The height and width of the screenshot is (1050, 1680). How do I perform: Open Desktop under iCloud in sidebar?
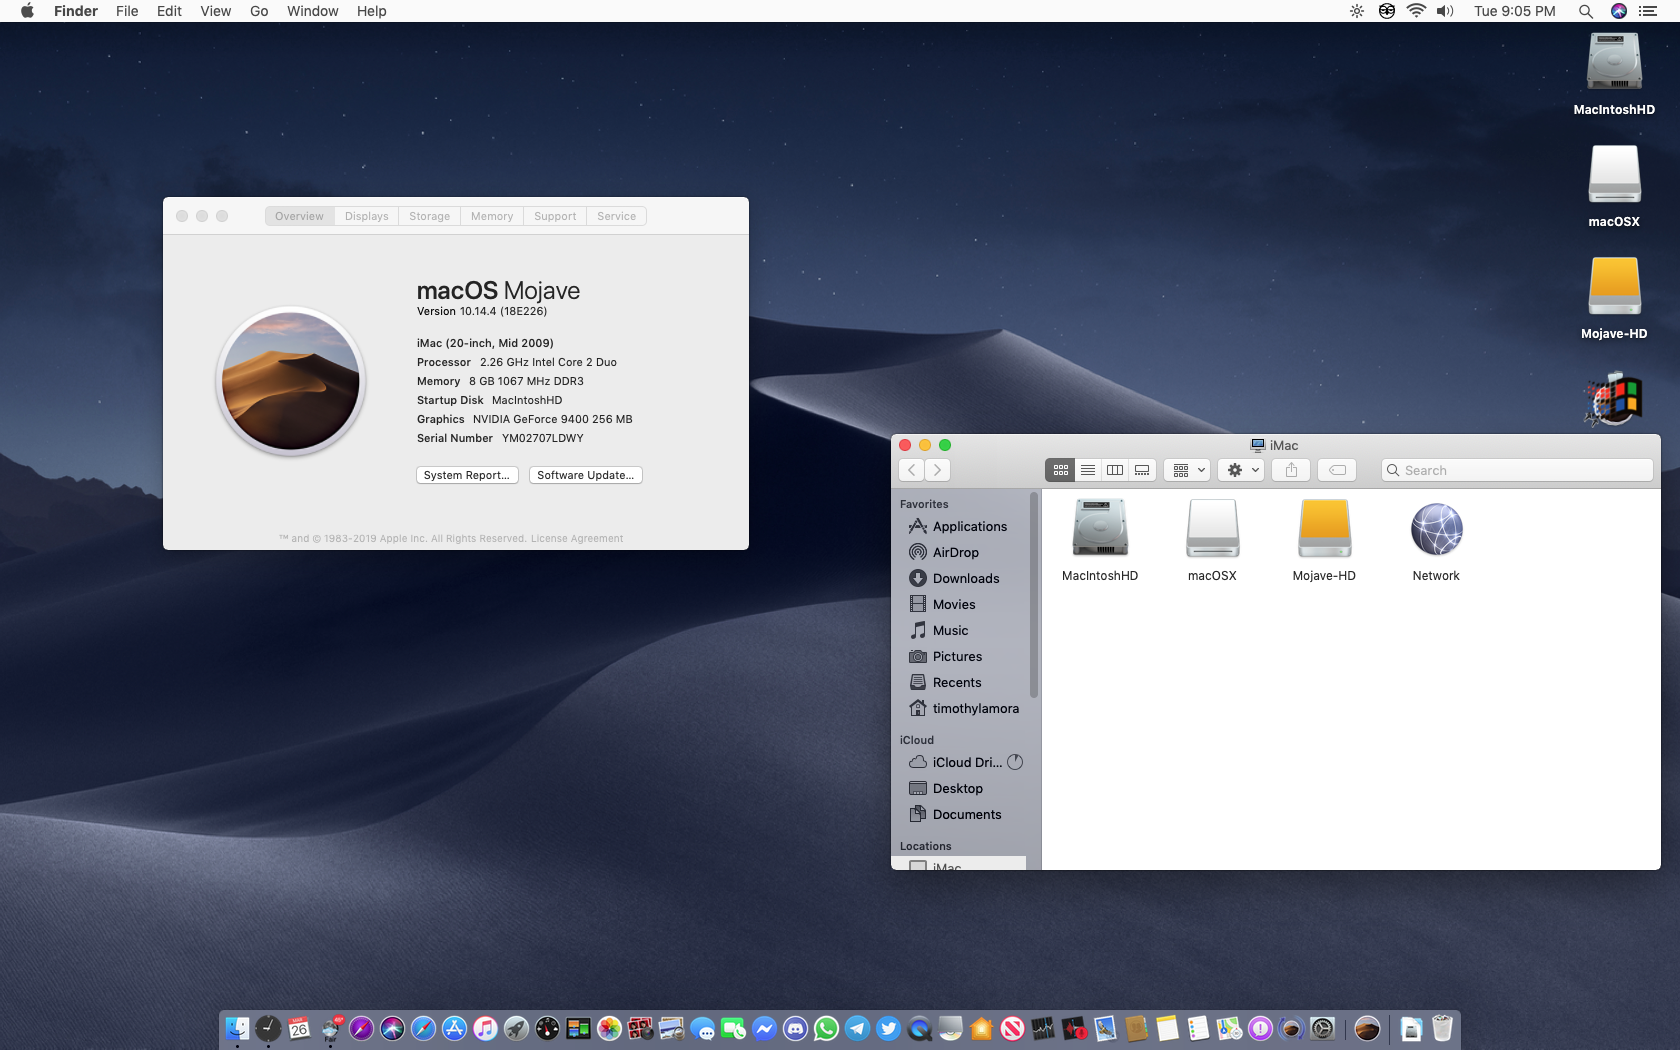coord(946,788)
